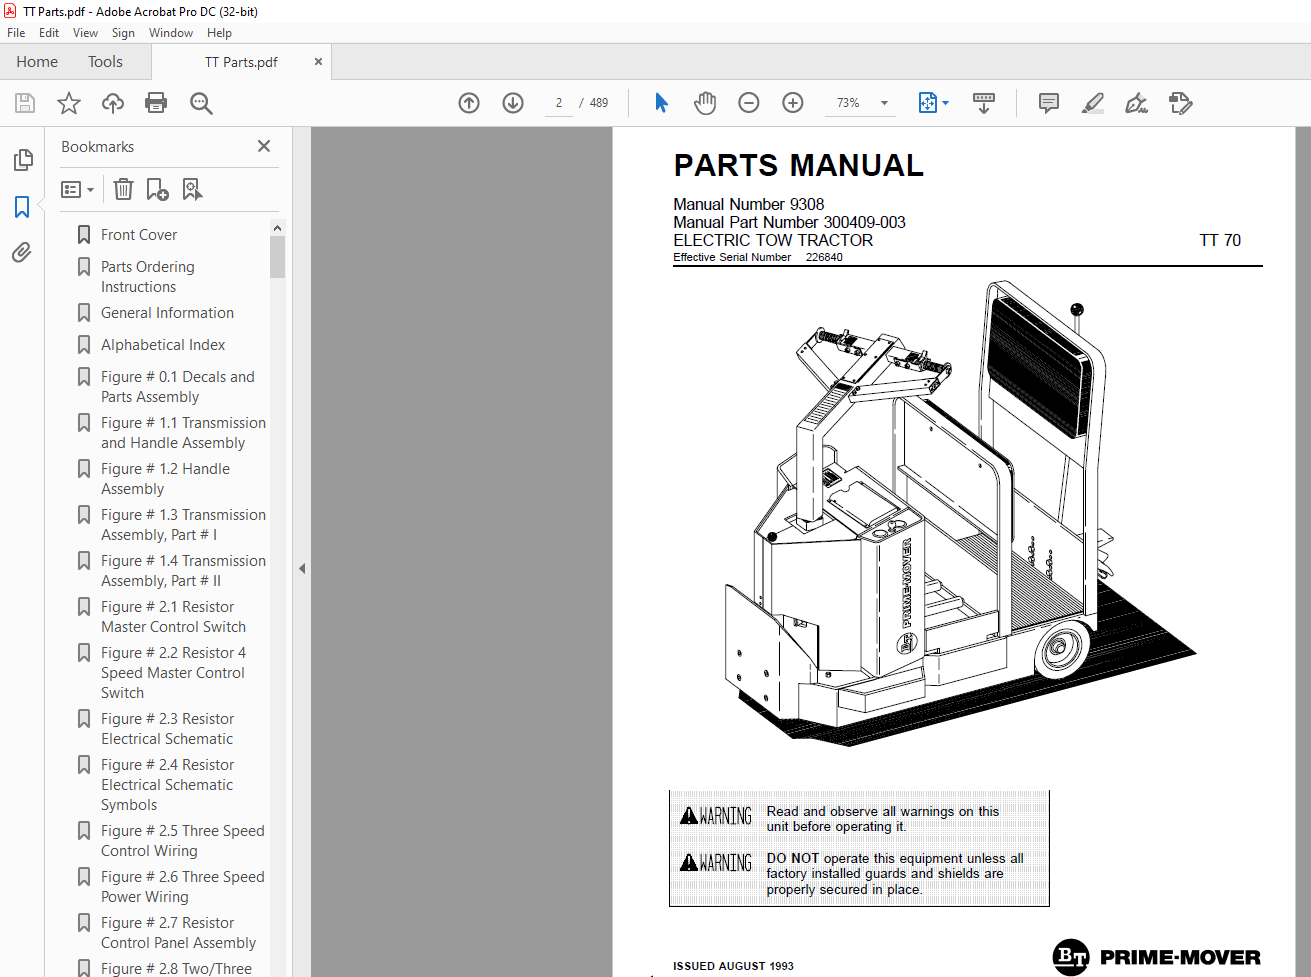Go to the previous page
This screenshot has width=1311, height=977.
469,103
